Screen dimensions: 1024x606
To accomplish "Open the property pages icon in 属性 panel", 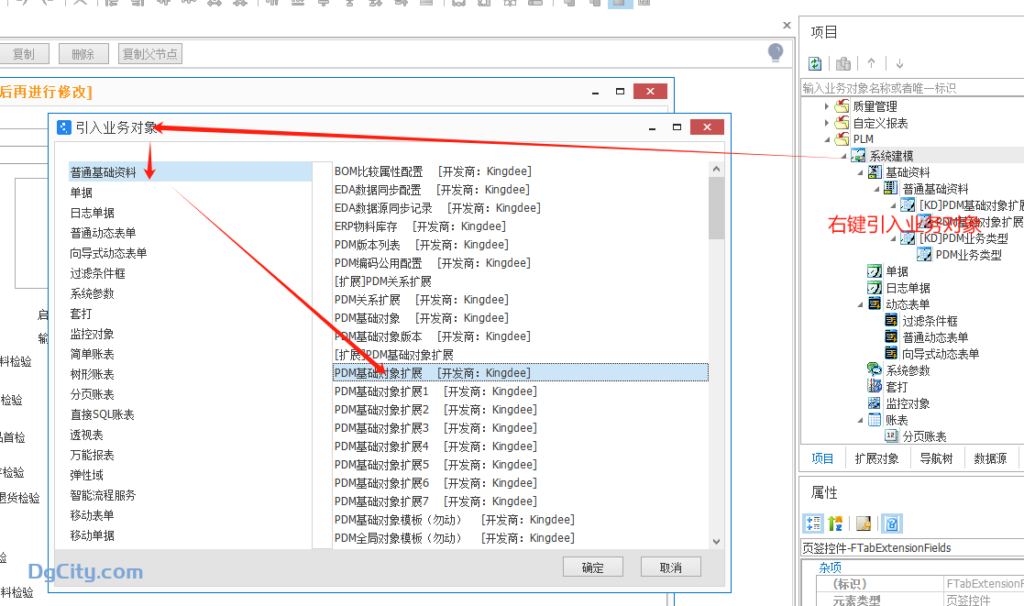I will 863,523.
